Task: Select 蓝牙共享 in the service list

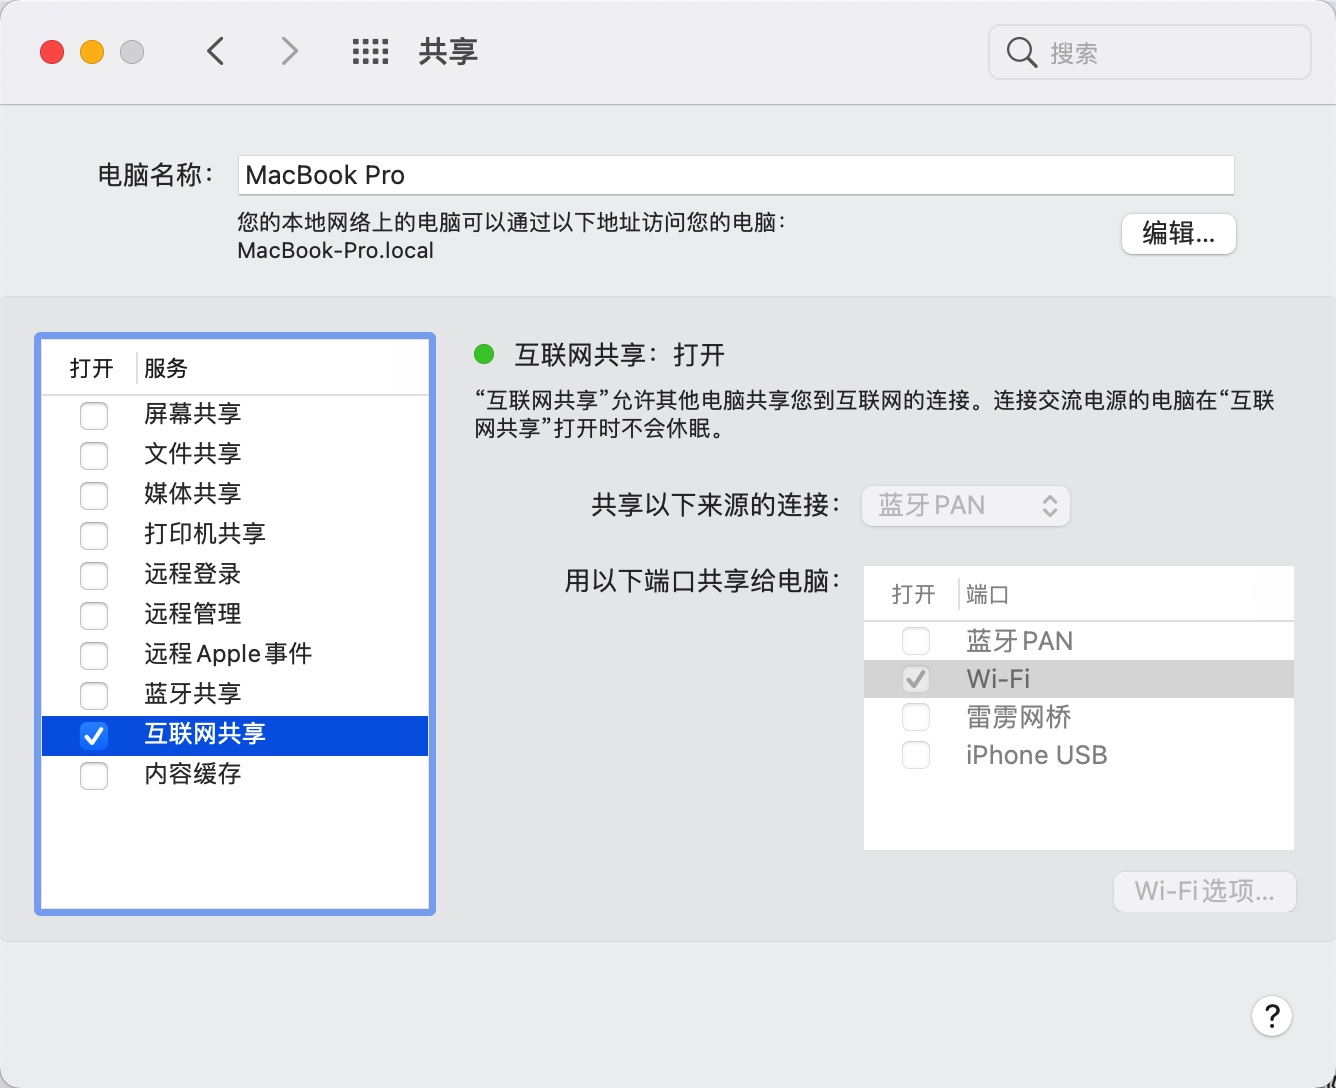Action: point(193,694)
